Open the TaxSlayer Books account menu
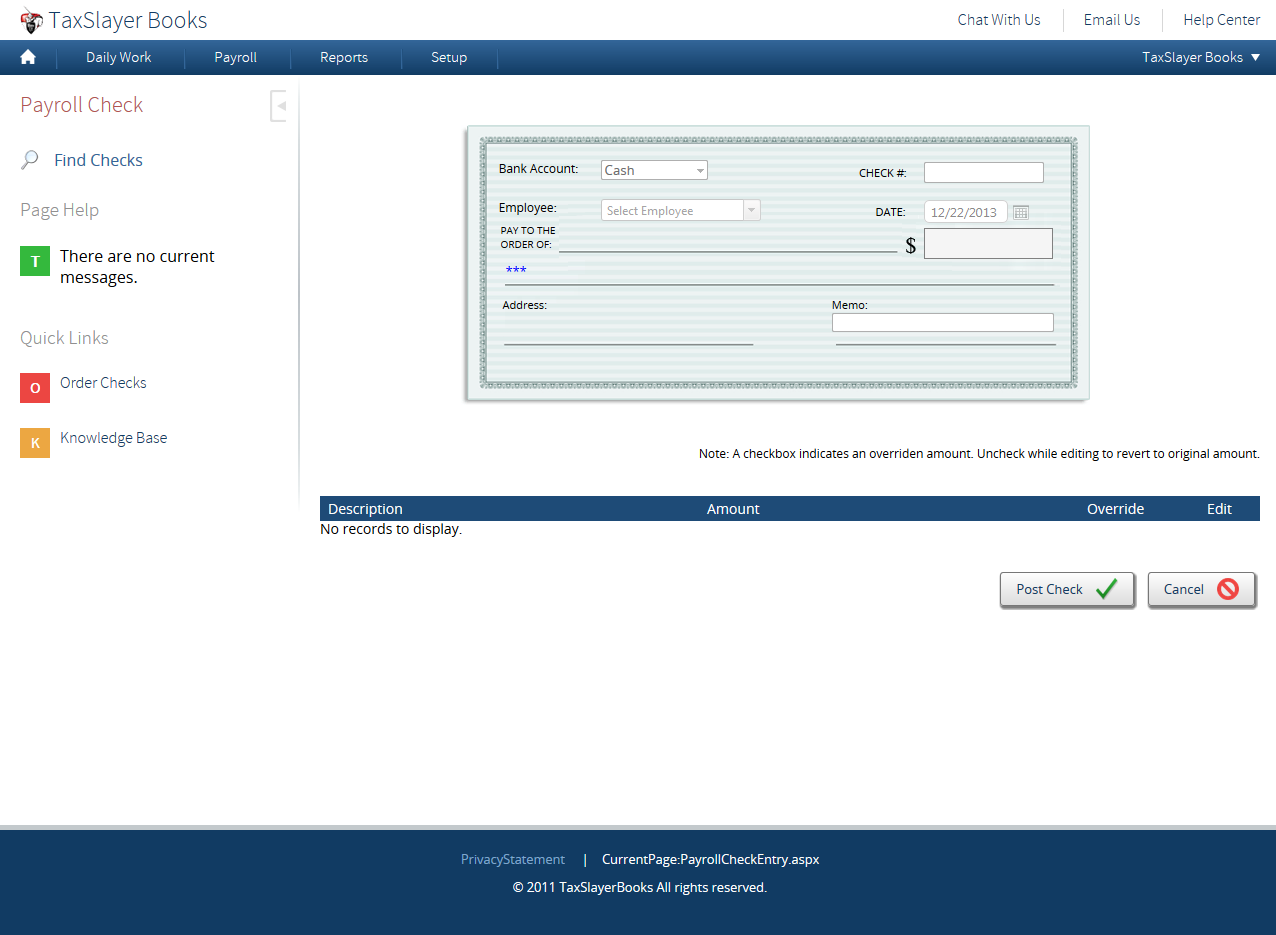This screenshot has width=1276, height=935. click(x=1201, y=57)
